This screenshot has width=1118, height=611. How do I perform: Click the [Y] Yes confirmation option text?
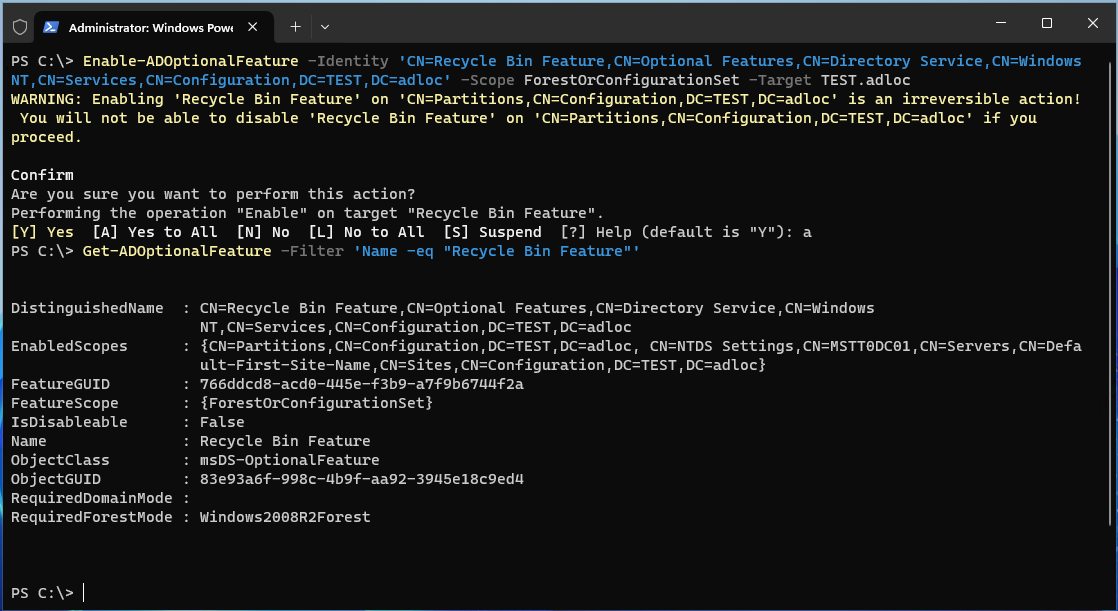tap(42, 232)
